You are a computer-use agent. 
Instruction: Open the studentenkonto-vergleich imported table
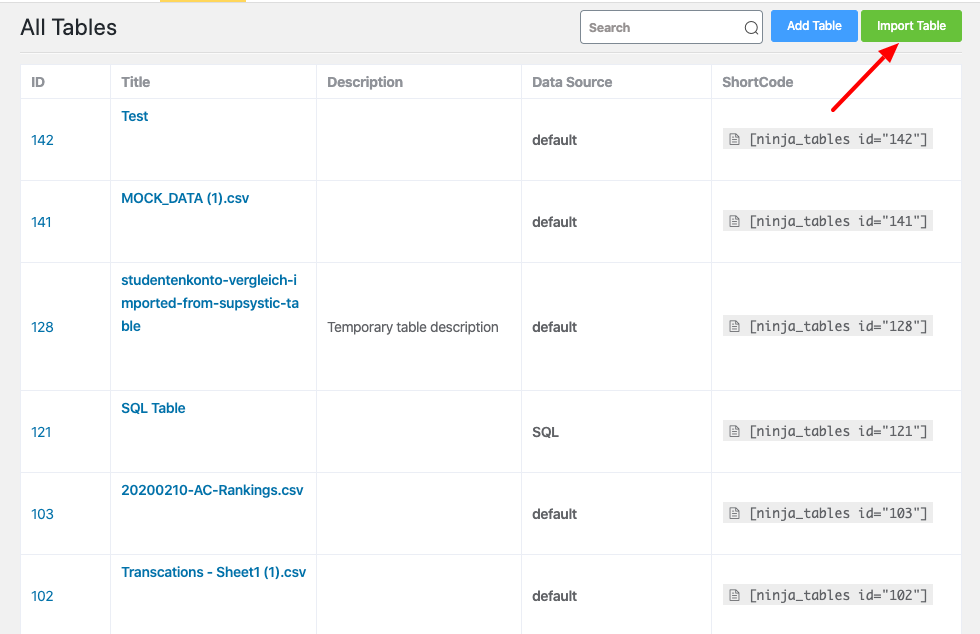coord(209,303)
